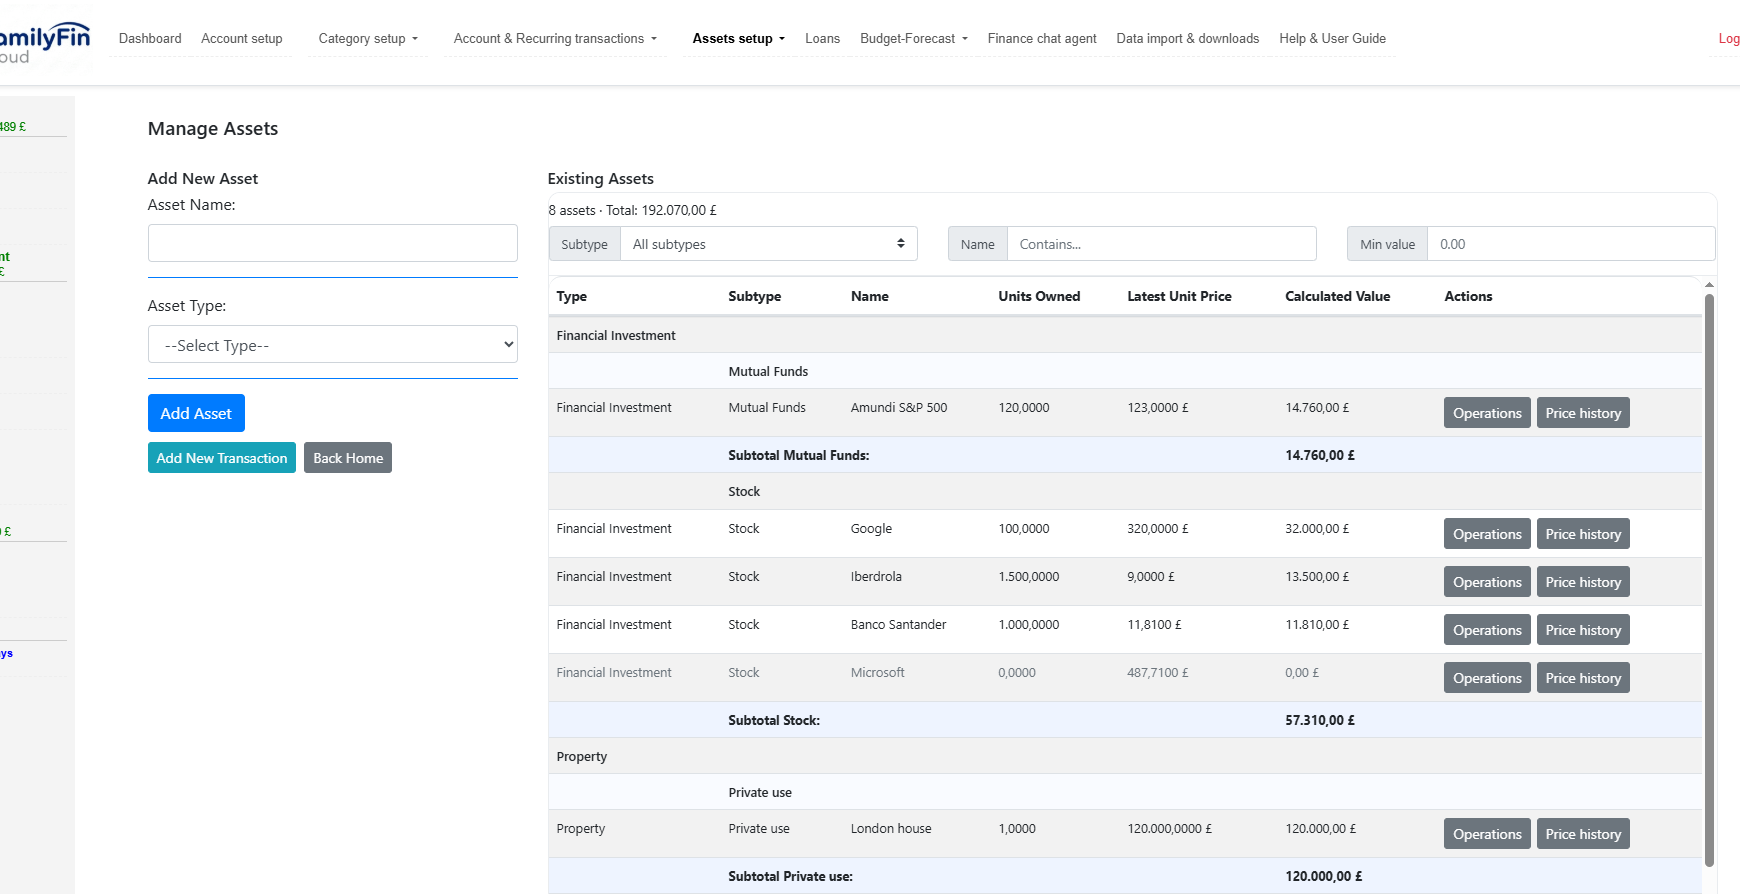Open Data import & downloads
The height and width of the screenshot is (894, 1740).
tap(1188, 39)
